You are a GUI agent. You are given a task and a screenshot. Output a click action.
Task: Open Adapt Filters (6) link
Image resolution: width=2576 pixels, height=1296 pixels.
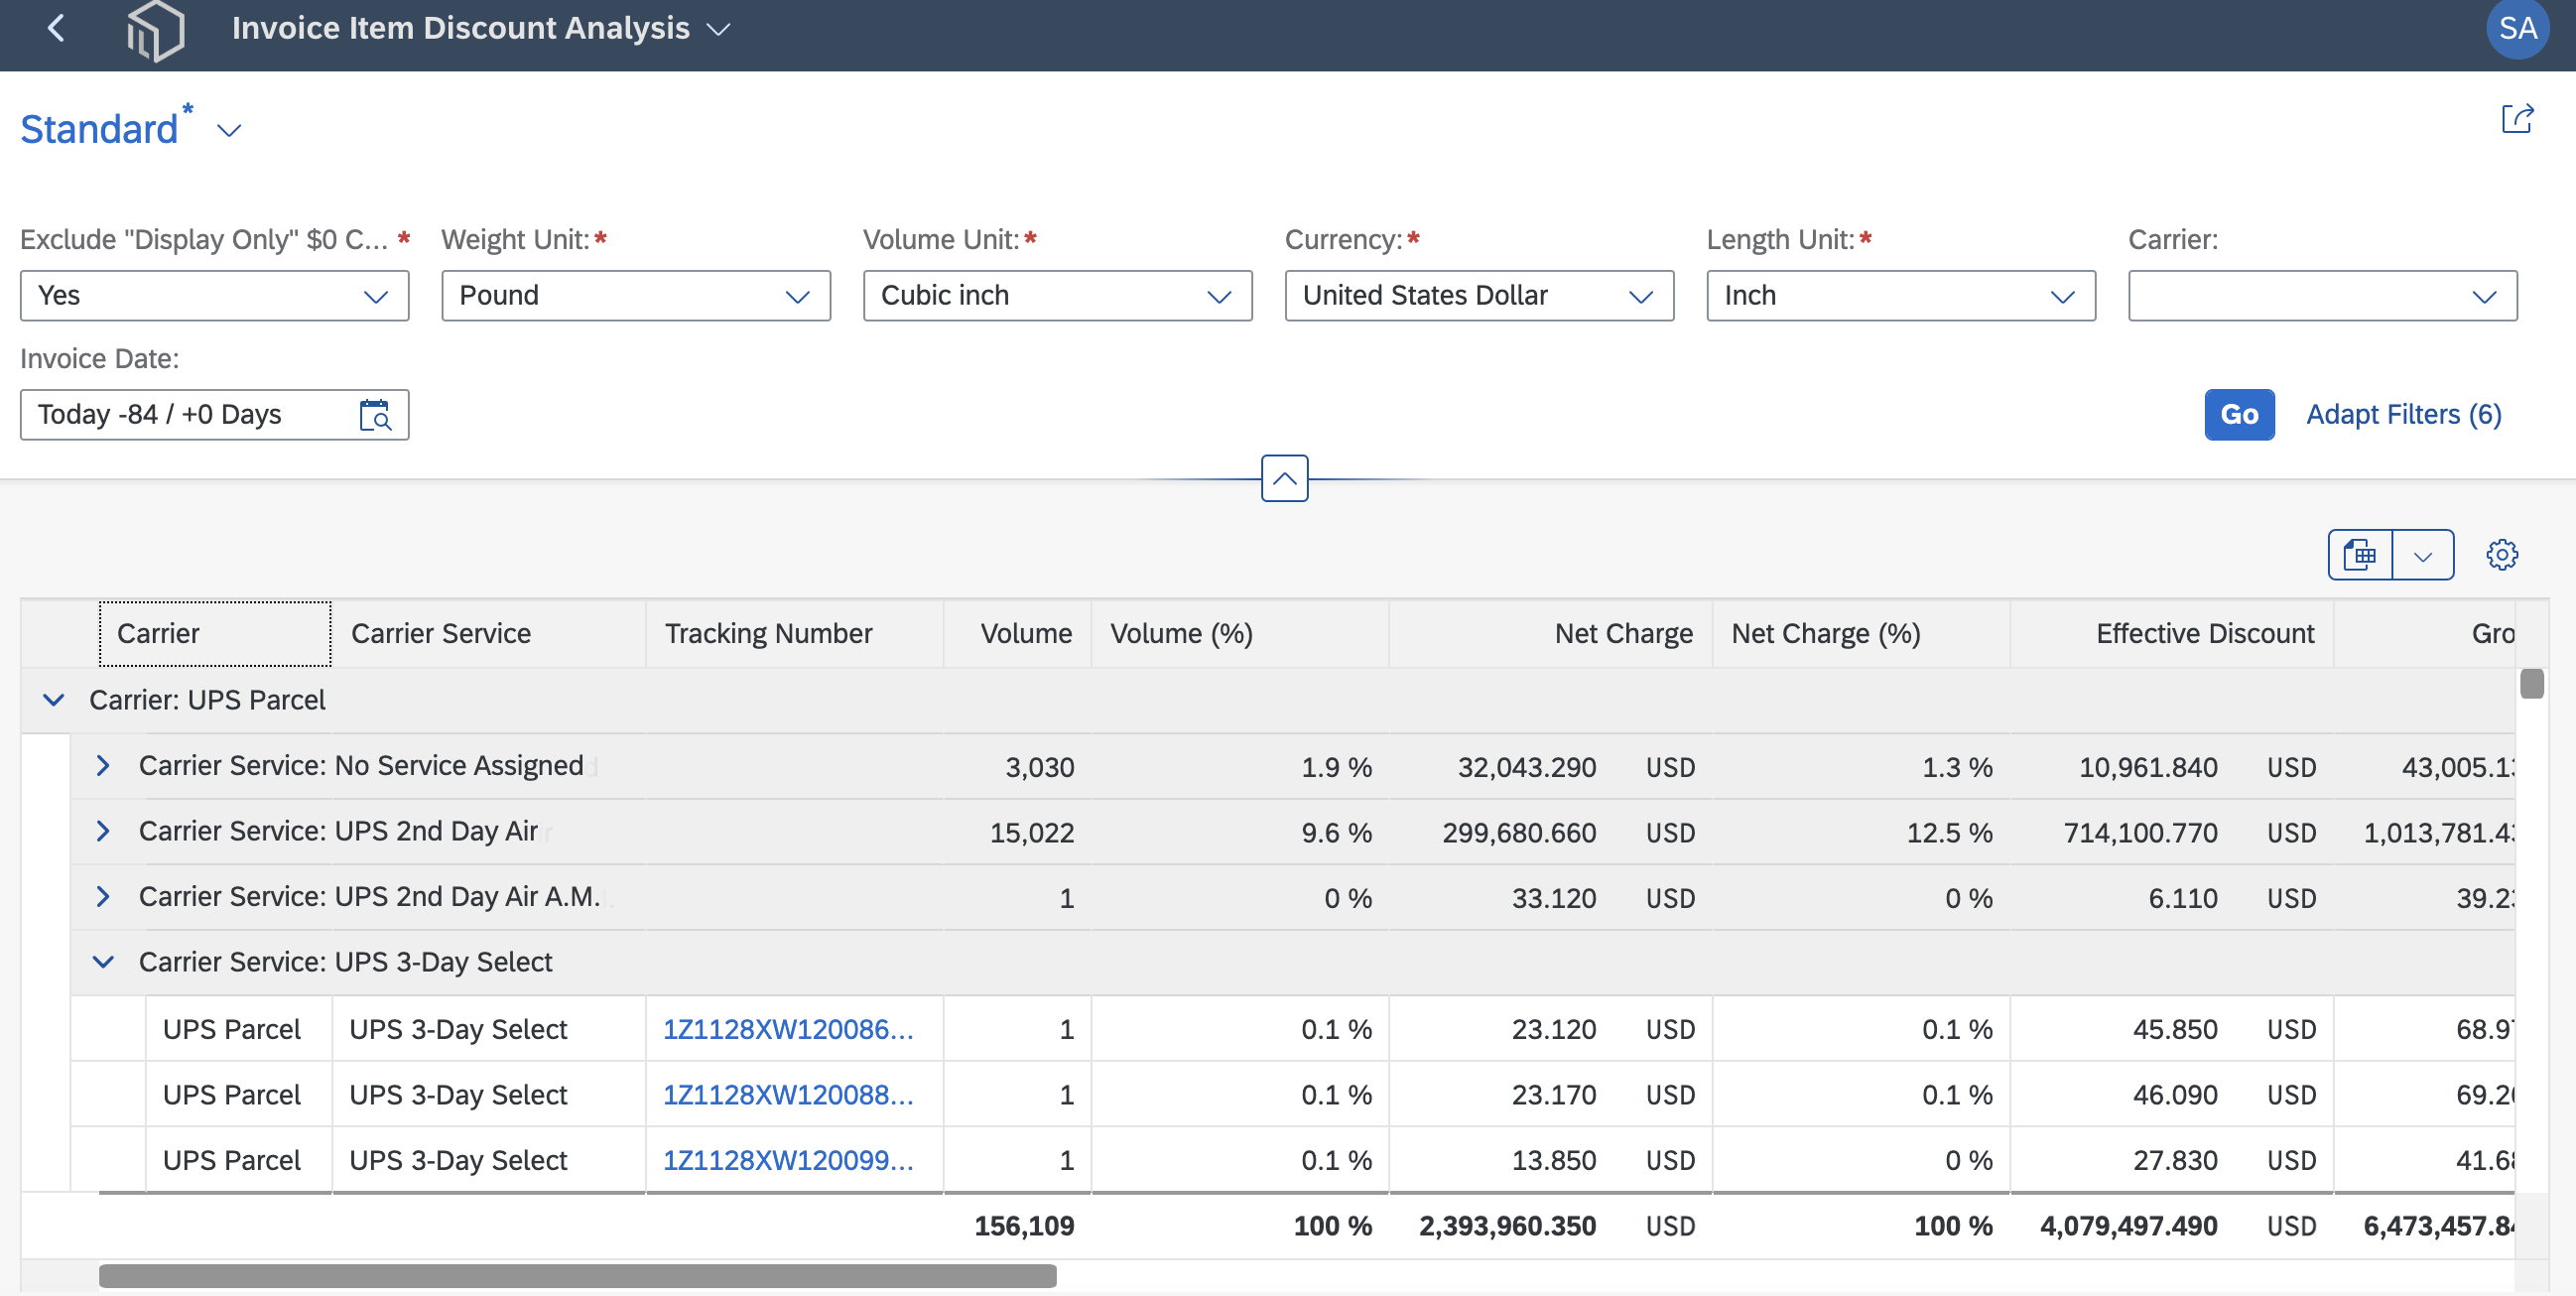[2403, 415]
